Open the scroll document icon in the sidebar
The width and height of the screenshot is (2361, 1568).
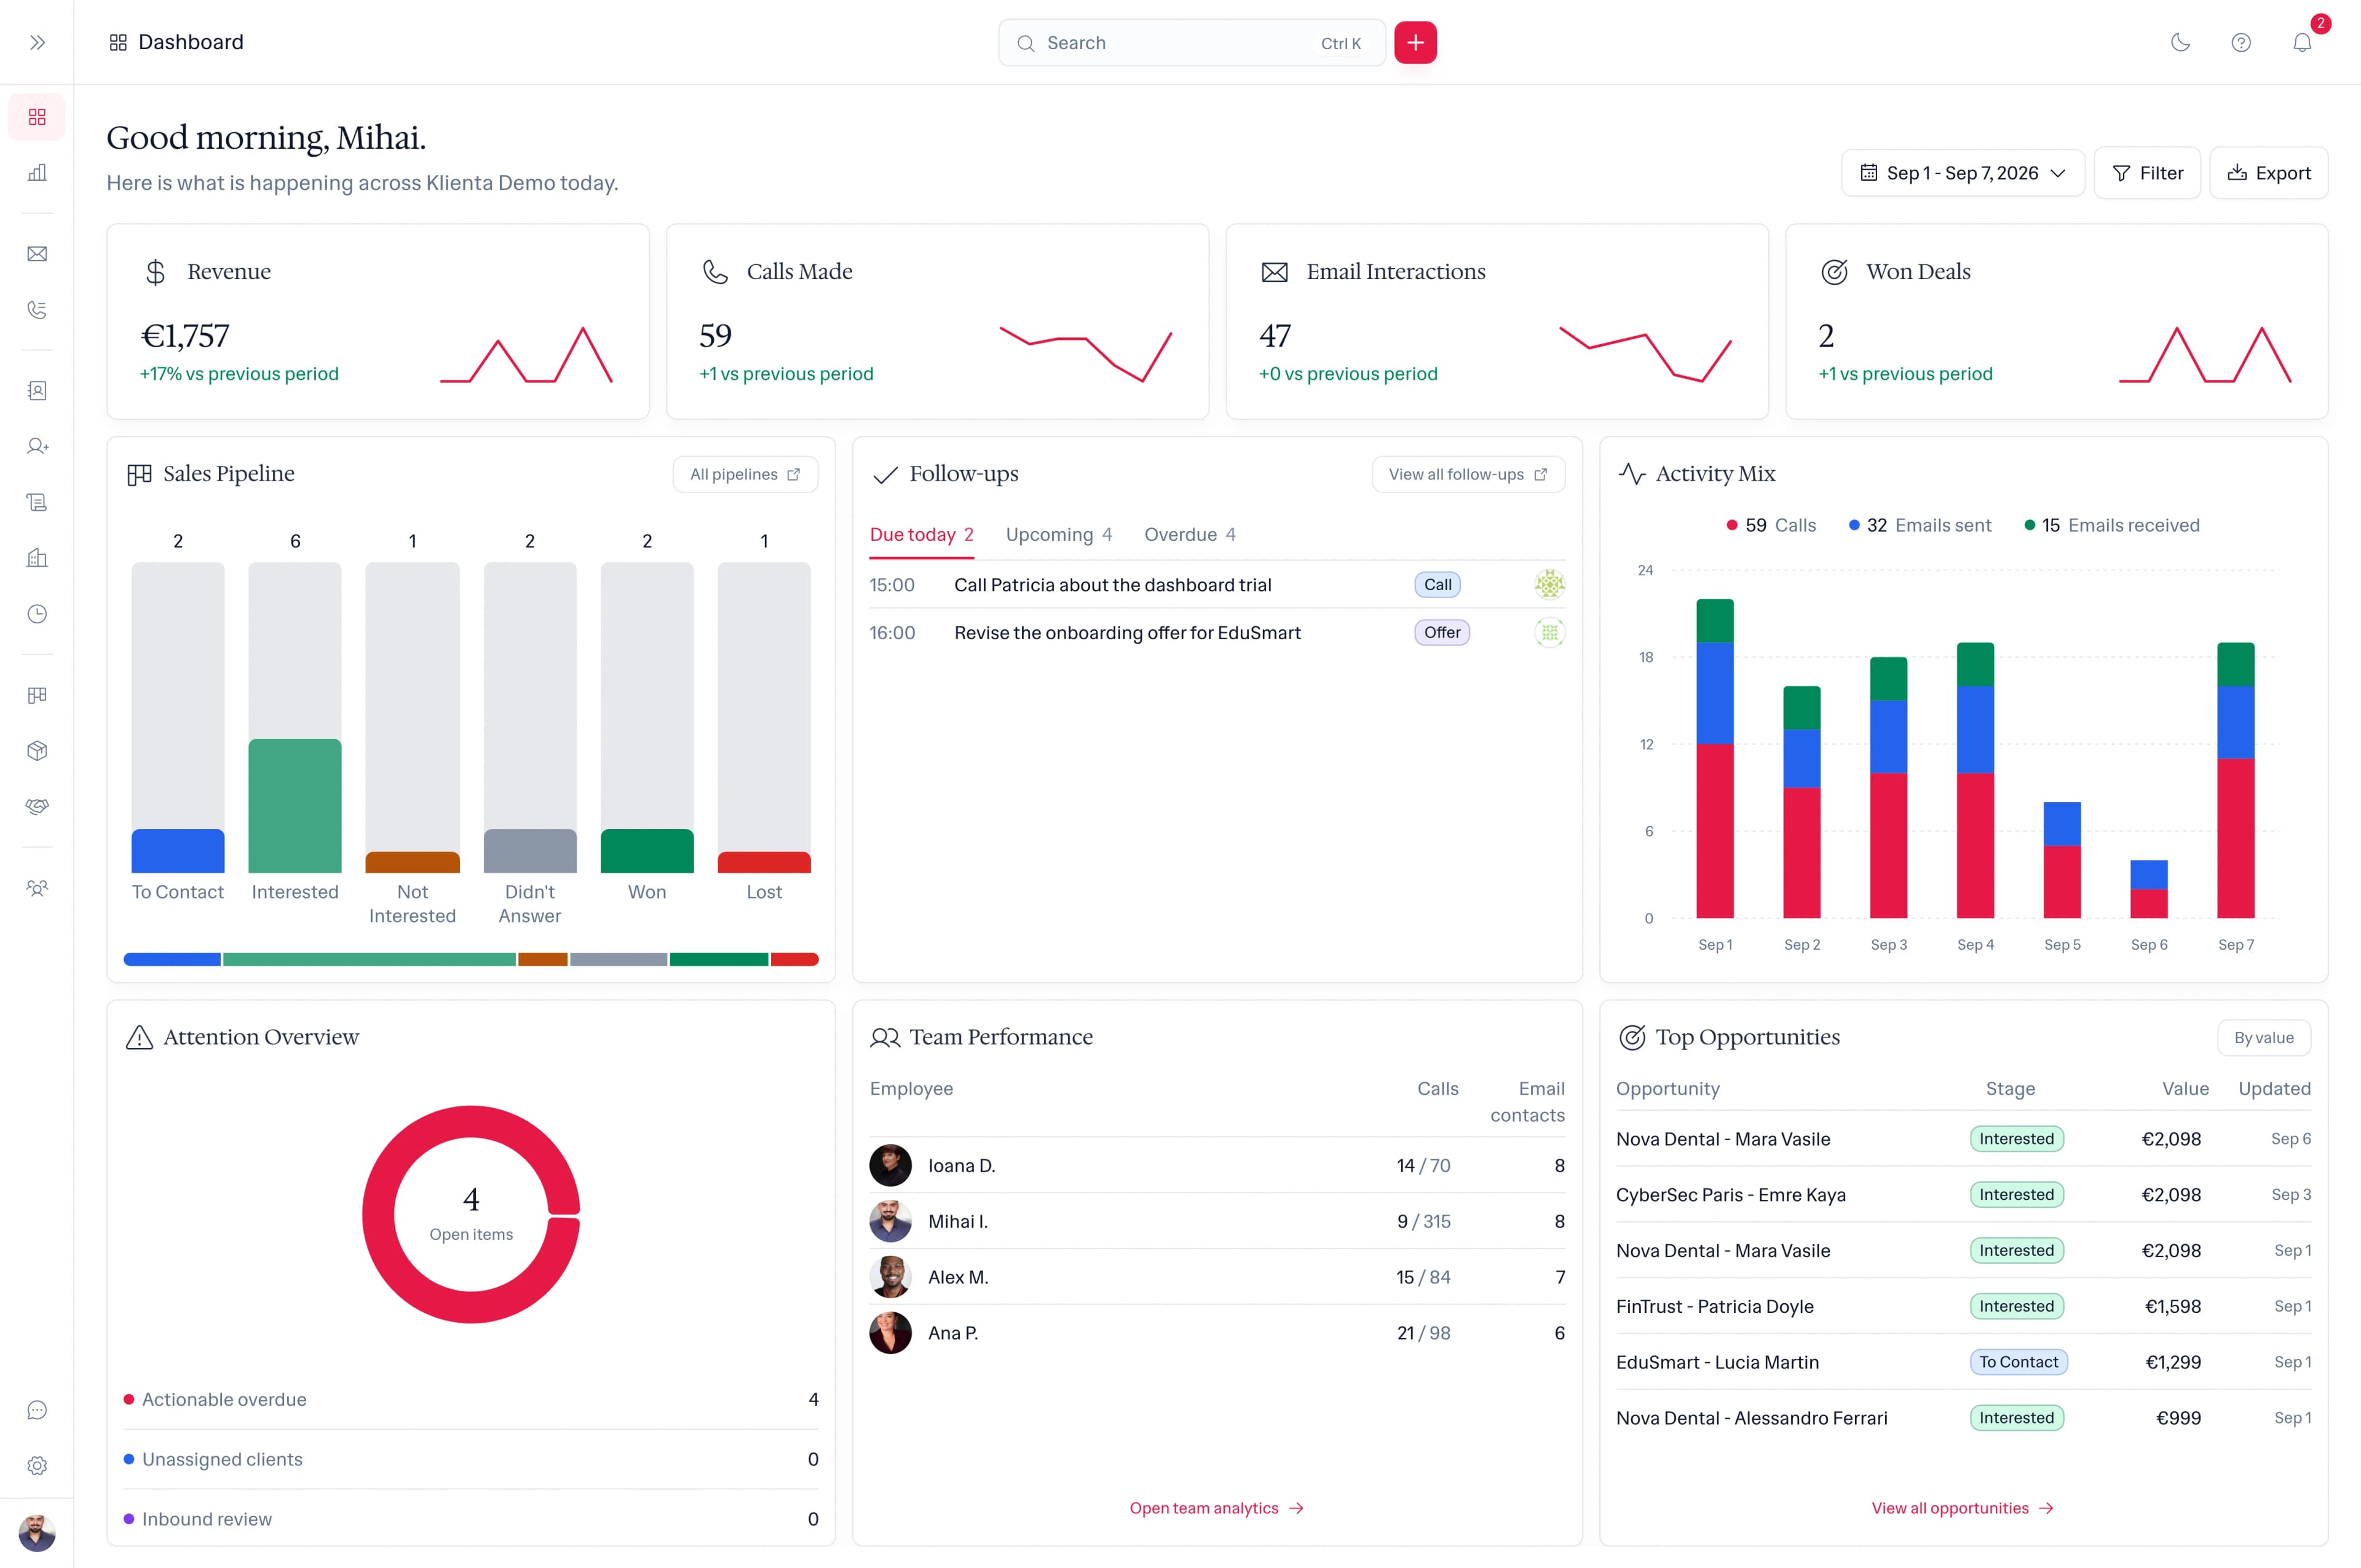click(37, 502)
